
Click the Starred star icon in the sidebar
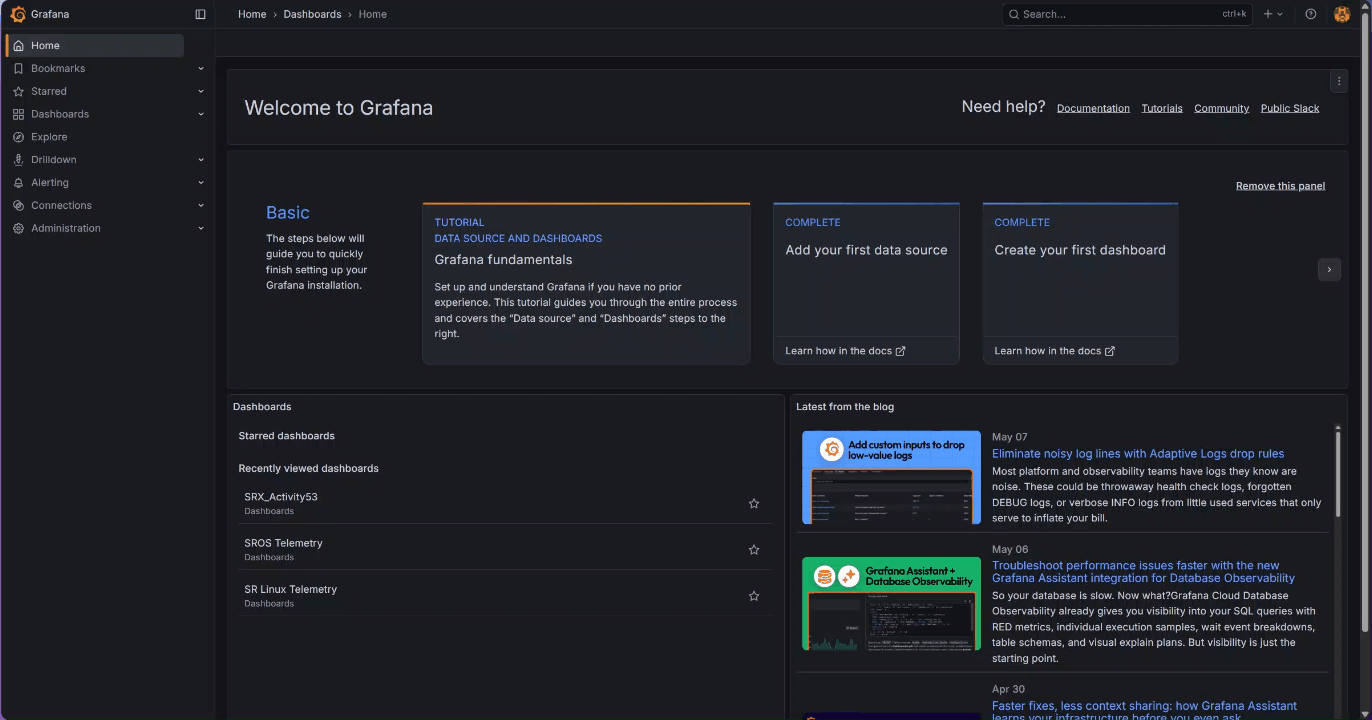tap(19, 91)
